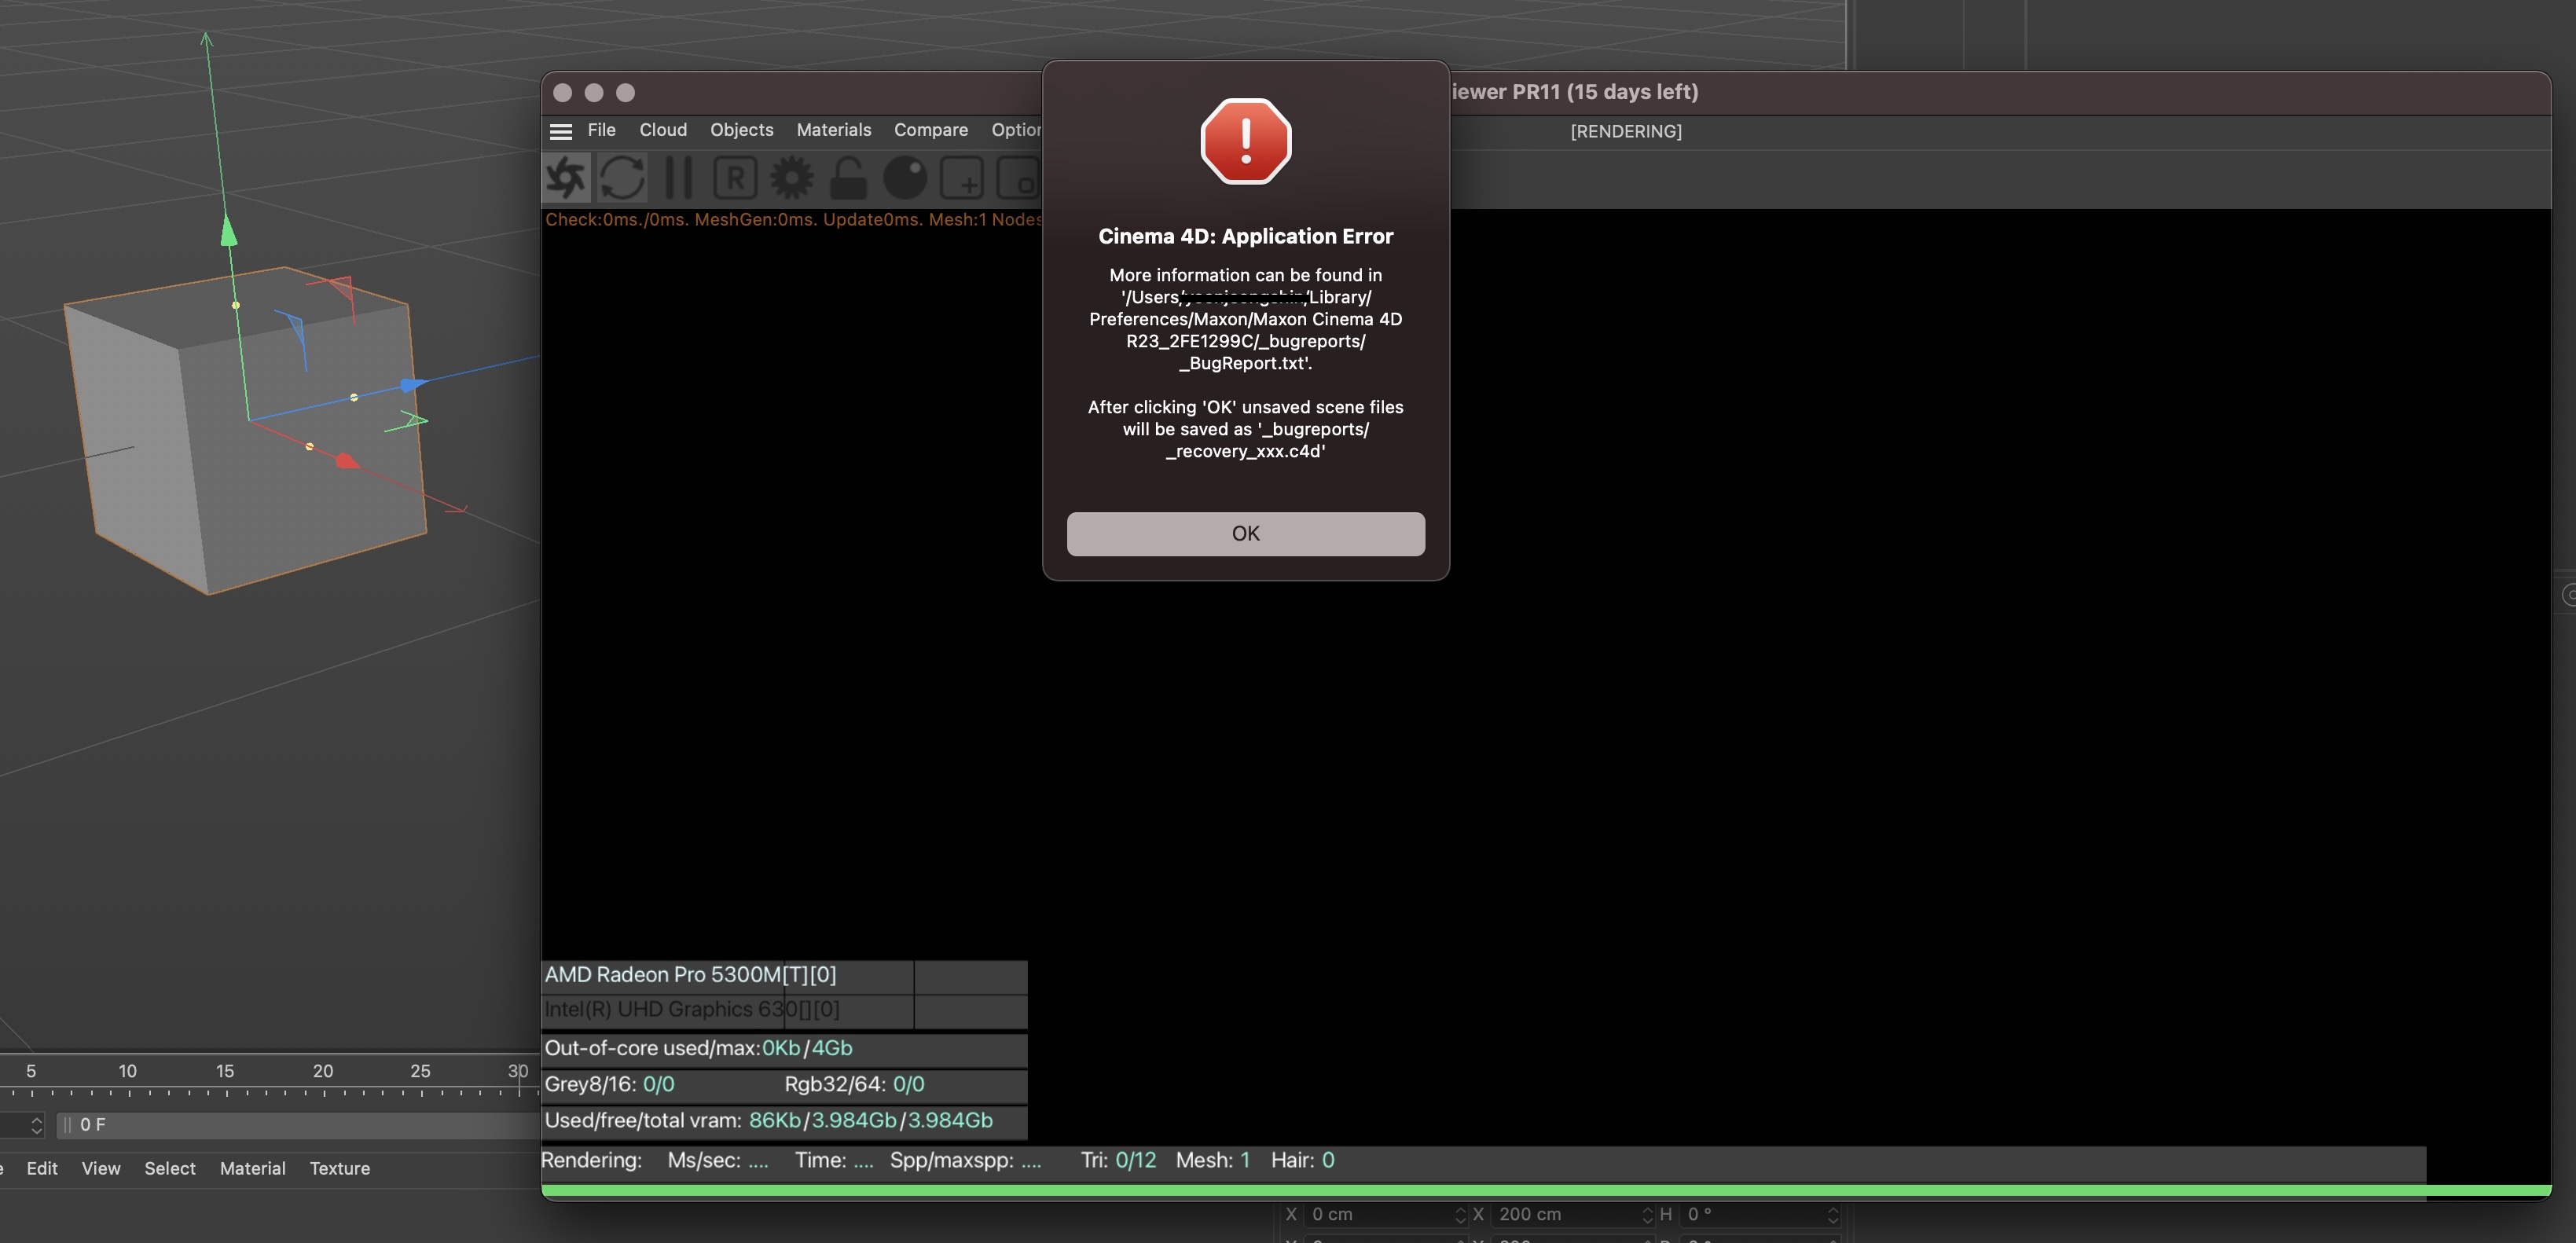2576x1243 pixels.
Task: Click the red X-axis arrow handle on cube
Action: [347, 461]
